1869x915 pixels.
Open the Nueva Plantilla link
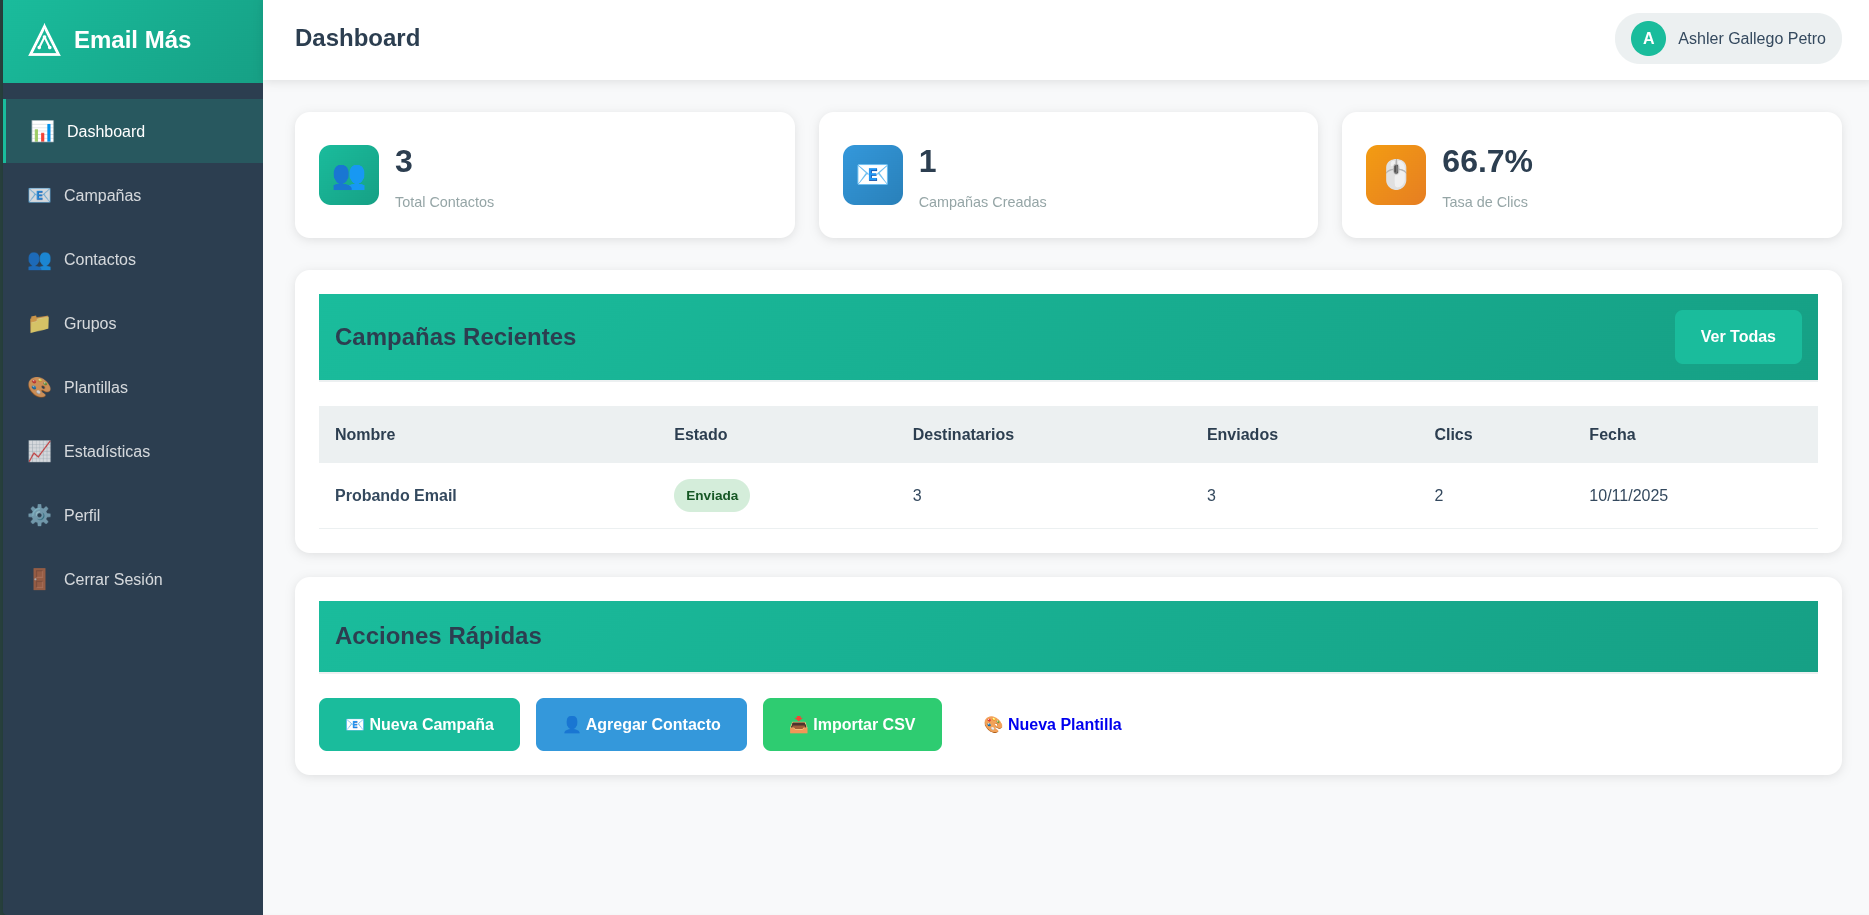[1053, 724]
